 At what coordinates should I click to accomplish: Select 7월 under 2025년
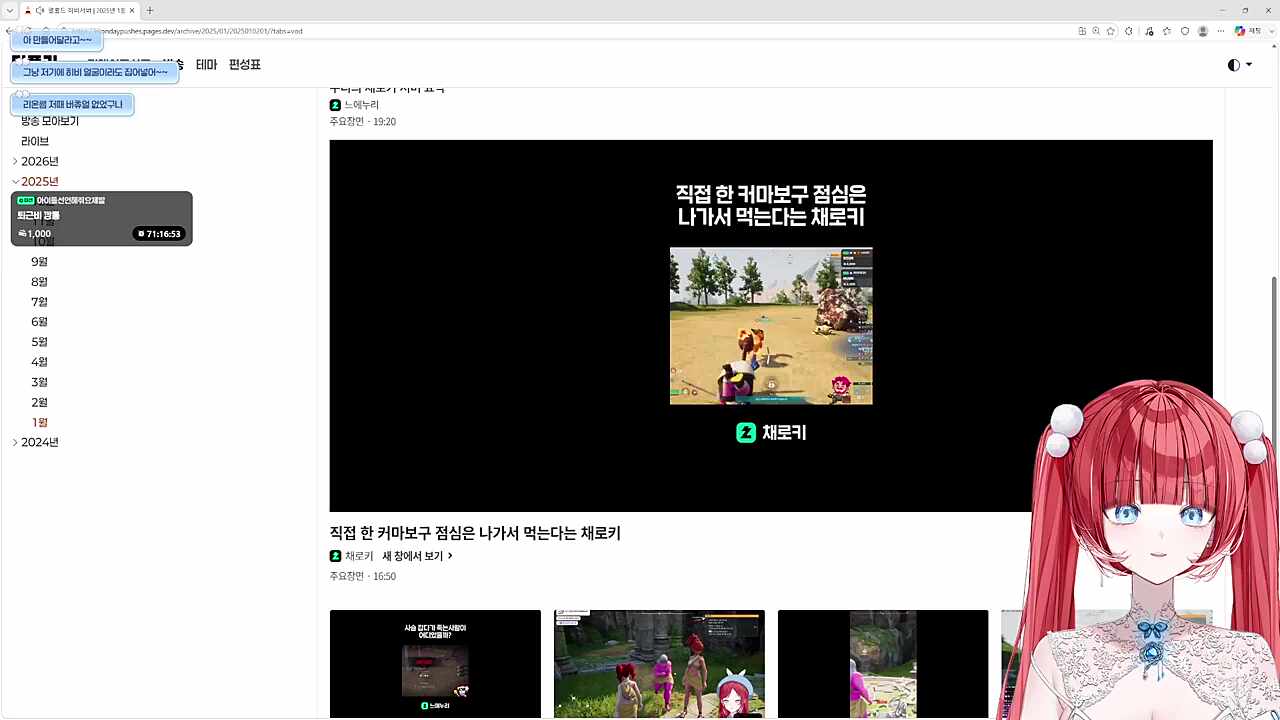coord(40,301)
